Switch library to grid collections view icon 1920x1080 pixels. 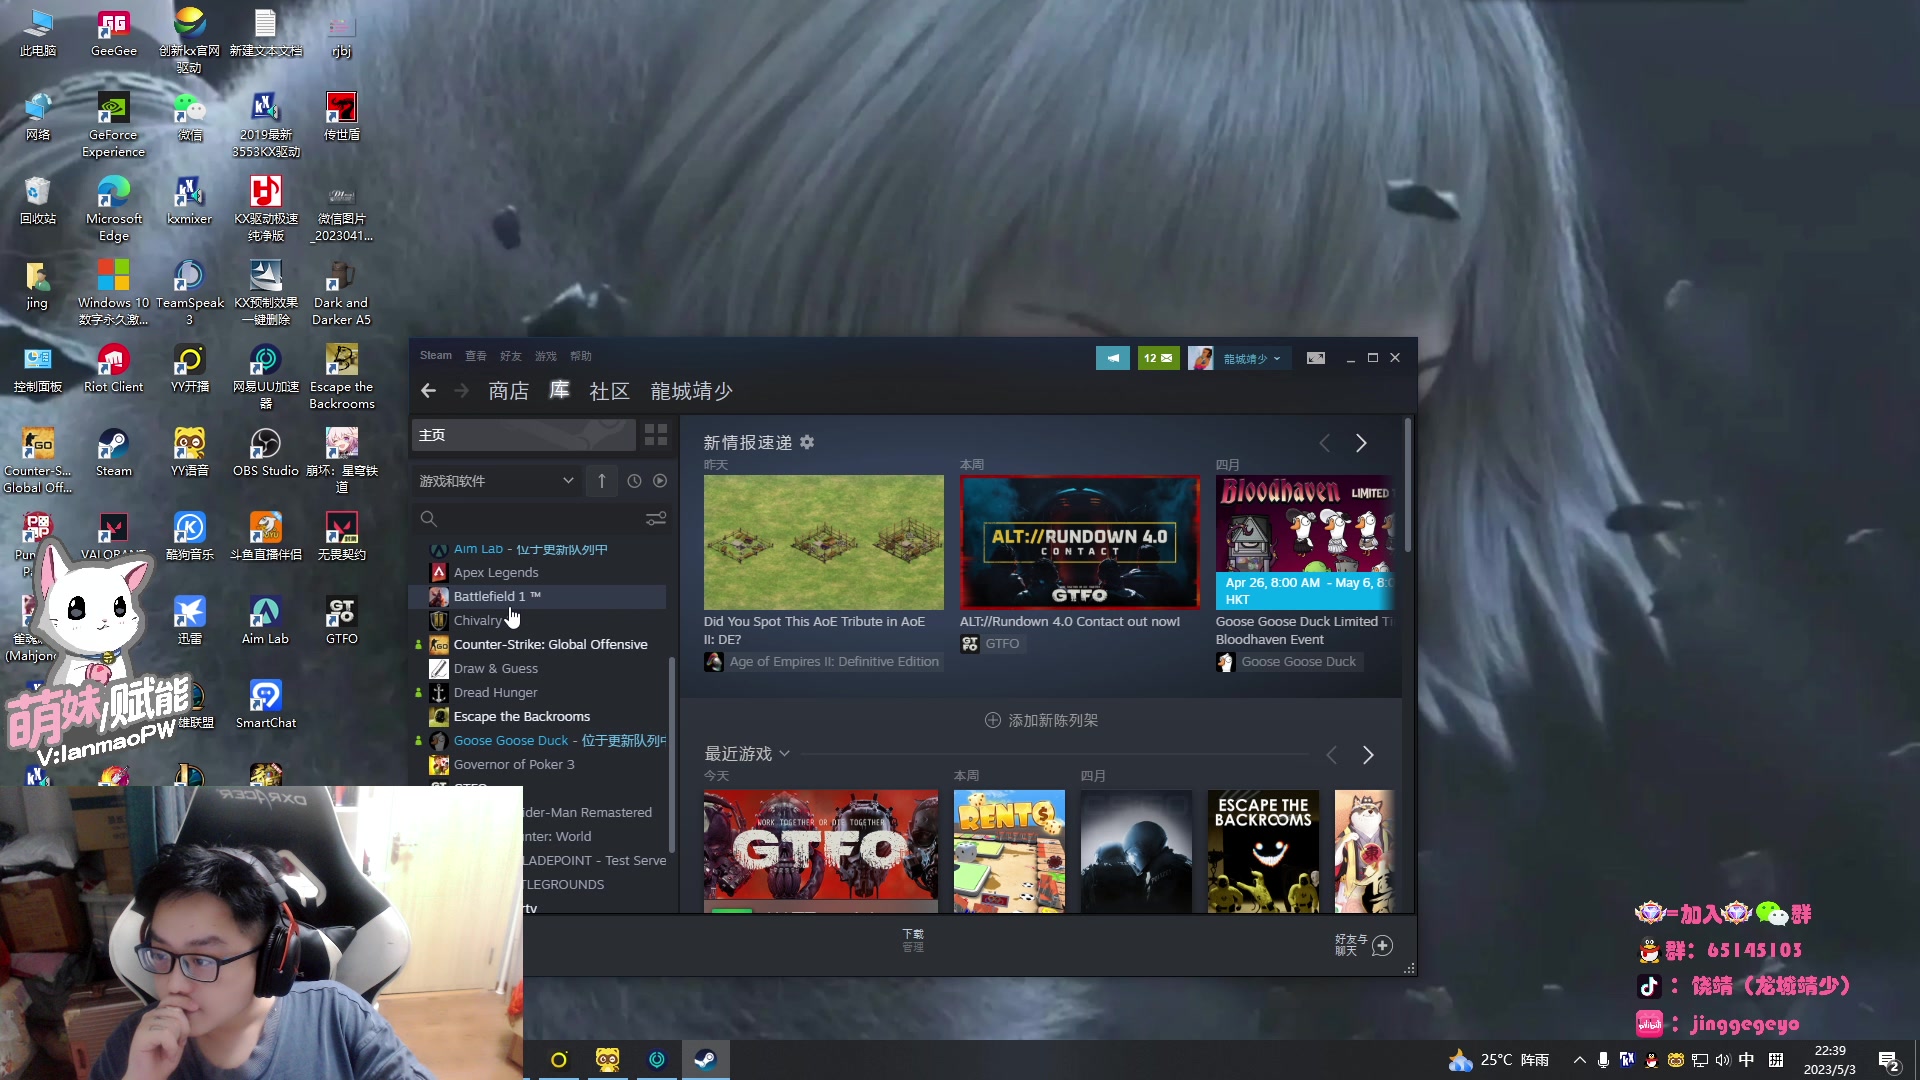coord(656,435)
